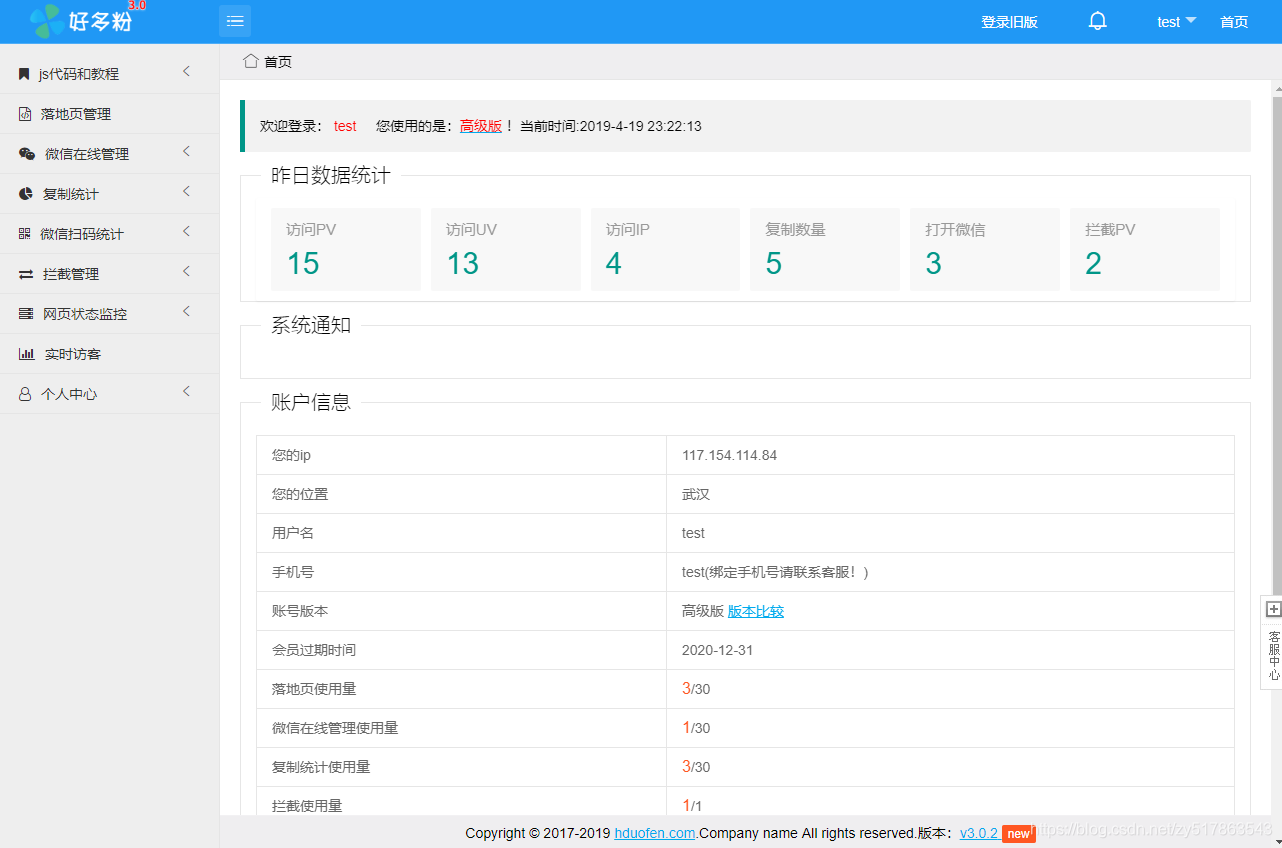Click pie chart icon beside 复制统计
1282x848 pixels.
click(26, 194)
